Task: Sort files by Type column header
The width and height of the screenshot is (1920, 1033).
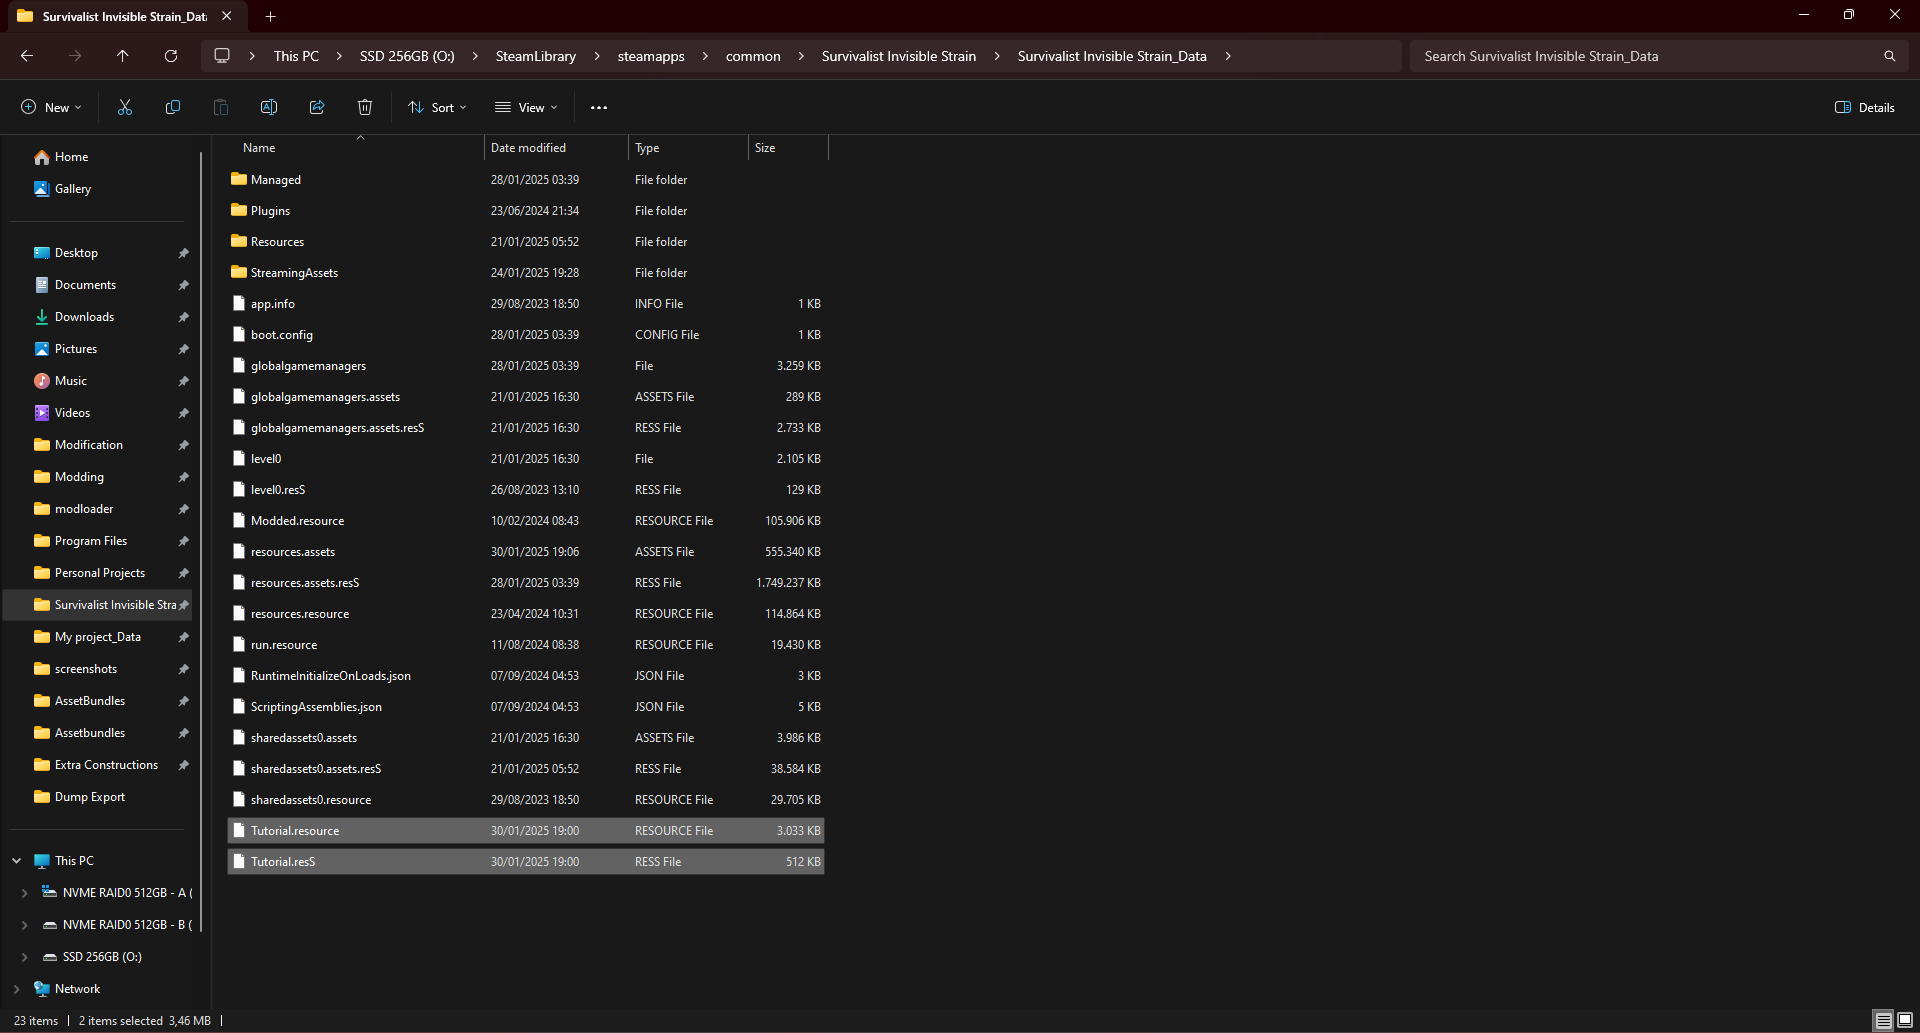Action: tap(688, 148)
